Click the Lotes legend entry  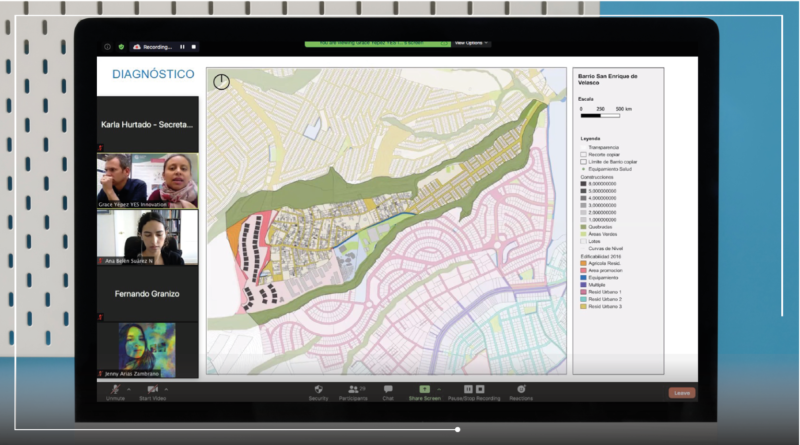(591, 241)
